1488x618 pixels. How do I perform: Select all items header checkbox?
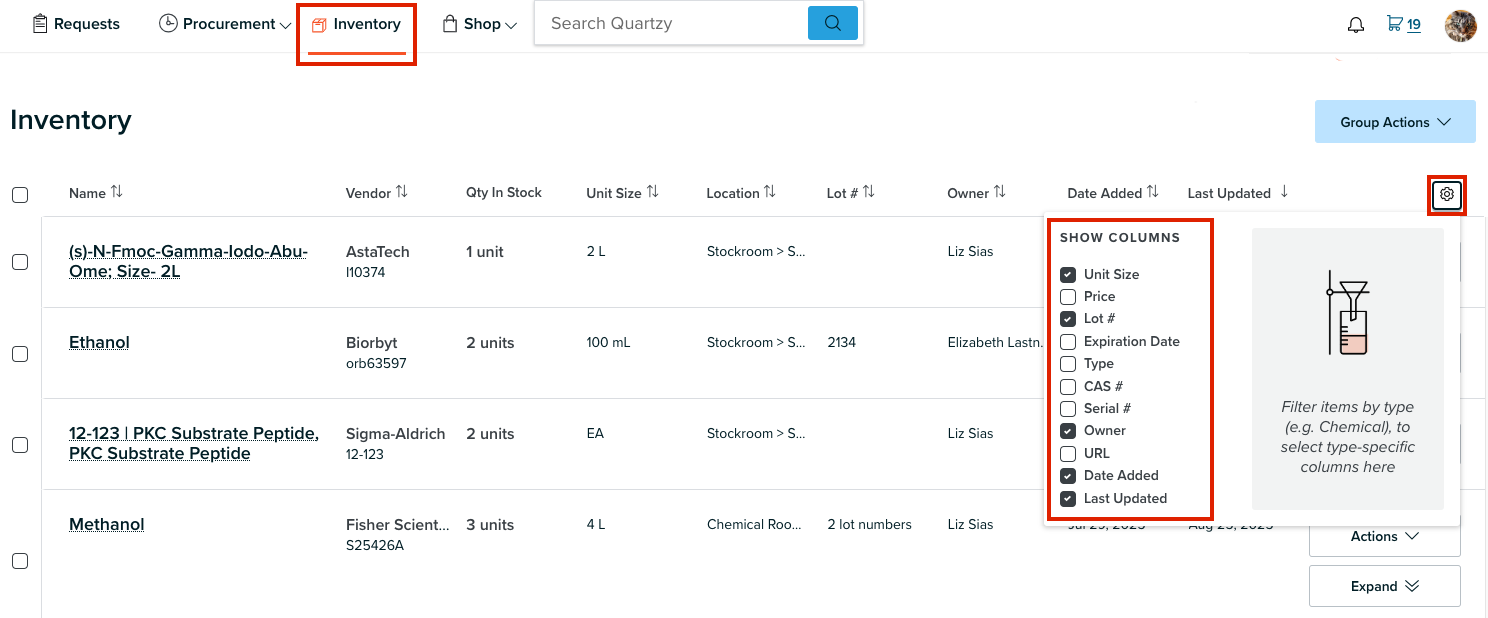click(x=20, y=195)
